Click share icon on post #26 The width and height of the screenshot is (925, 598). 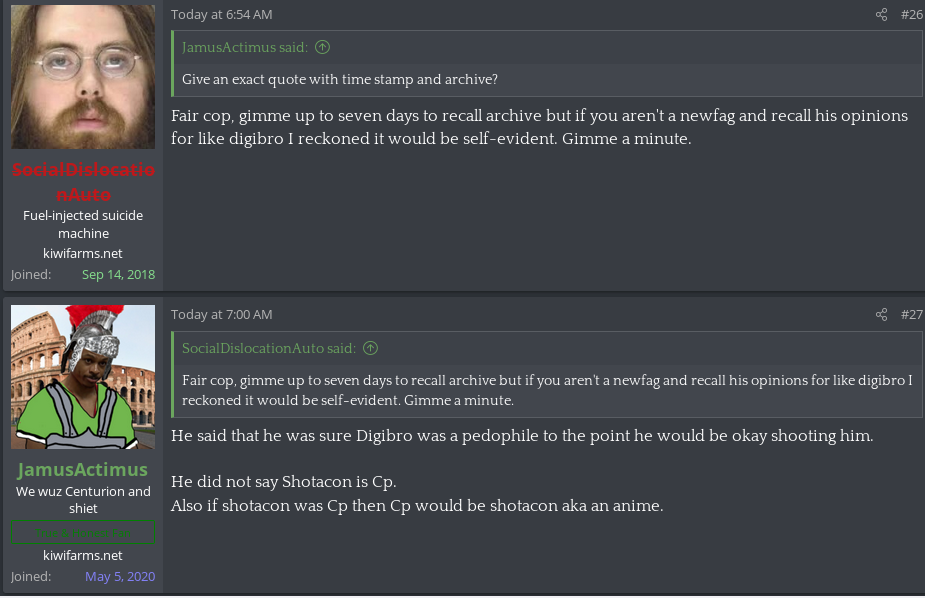click(x=881, y=15)
